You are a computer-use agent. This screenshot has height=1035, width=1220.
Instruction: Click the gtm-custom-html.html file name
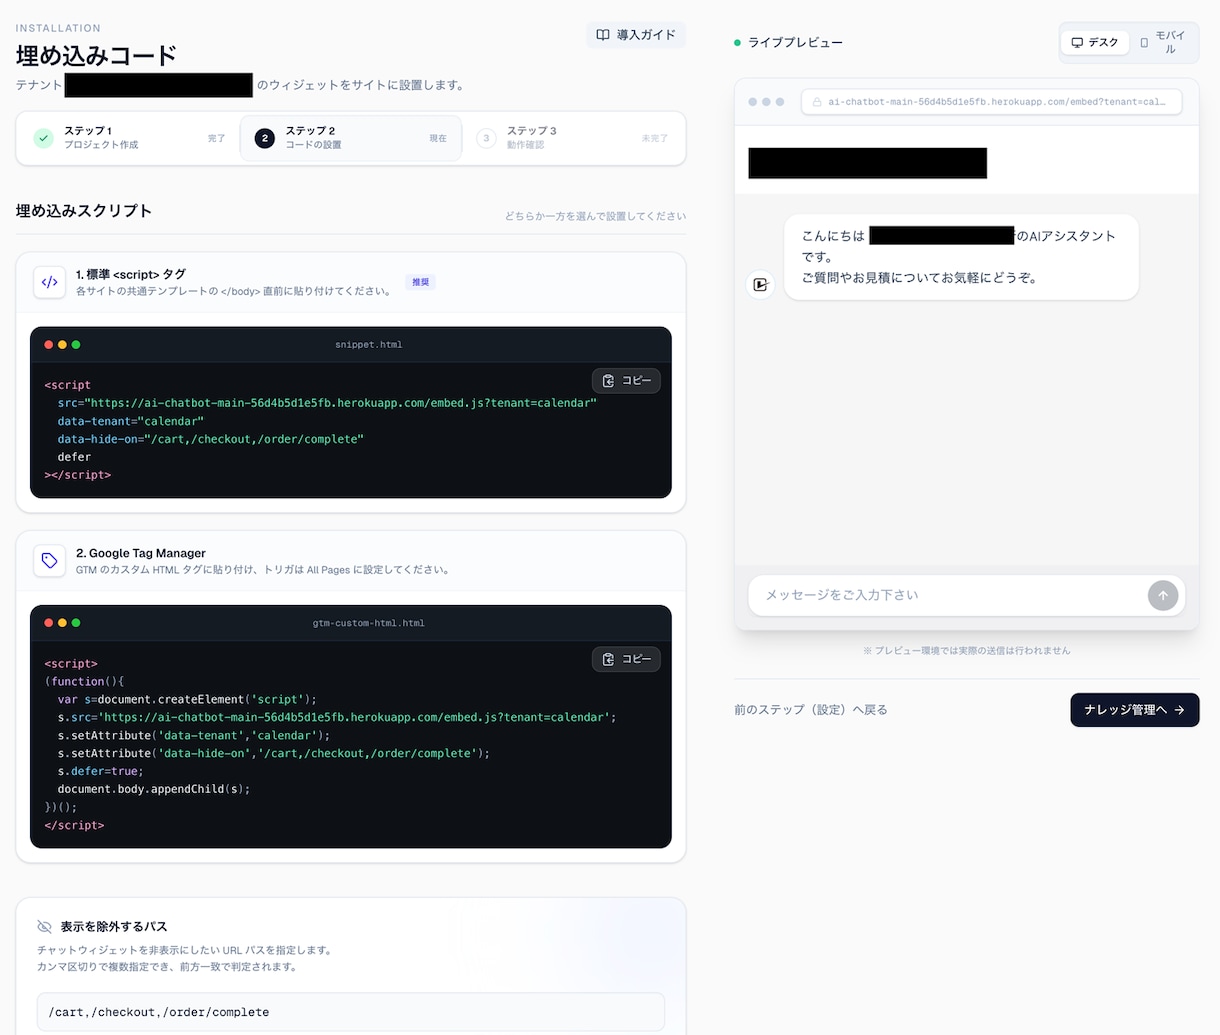coord(369,623)
